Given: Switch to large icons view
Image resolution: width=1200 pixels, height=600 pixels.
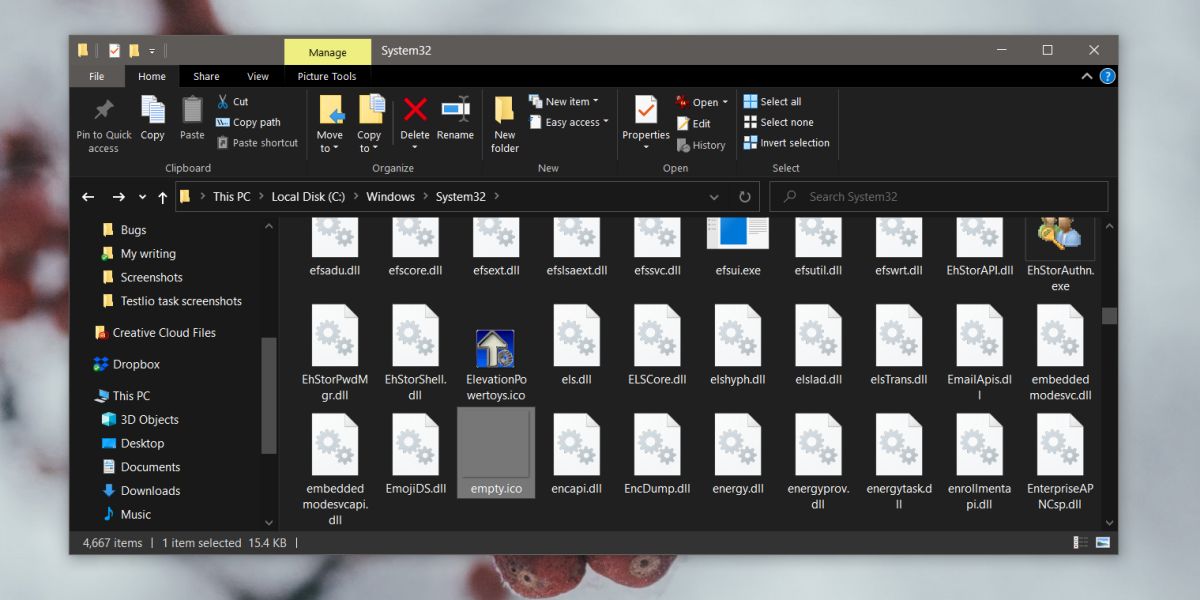Looking at the screenshot, I should (x=1103, y=543).
